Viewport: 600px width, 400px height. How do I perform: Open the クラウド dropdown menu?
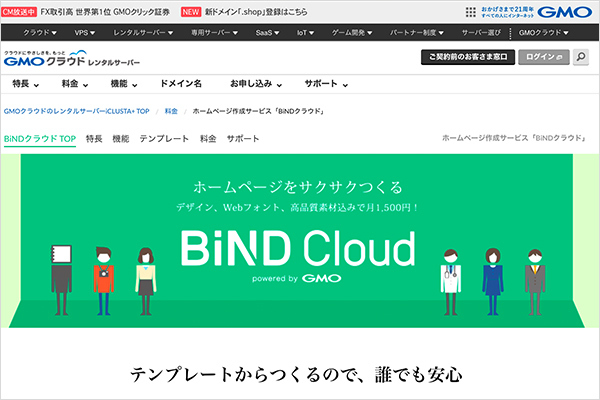tap(40, 33)
